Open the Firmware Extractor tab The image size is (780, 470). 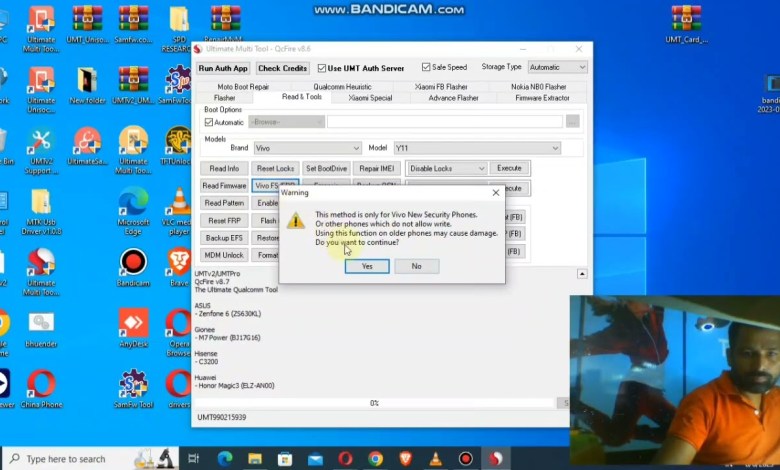(x=542, y=98)
